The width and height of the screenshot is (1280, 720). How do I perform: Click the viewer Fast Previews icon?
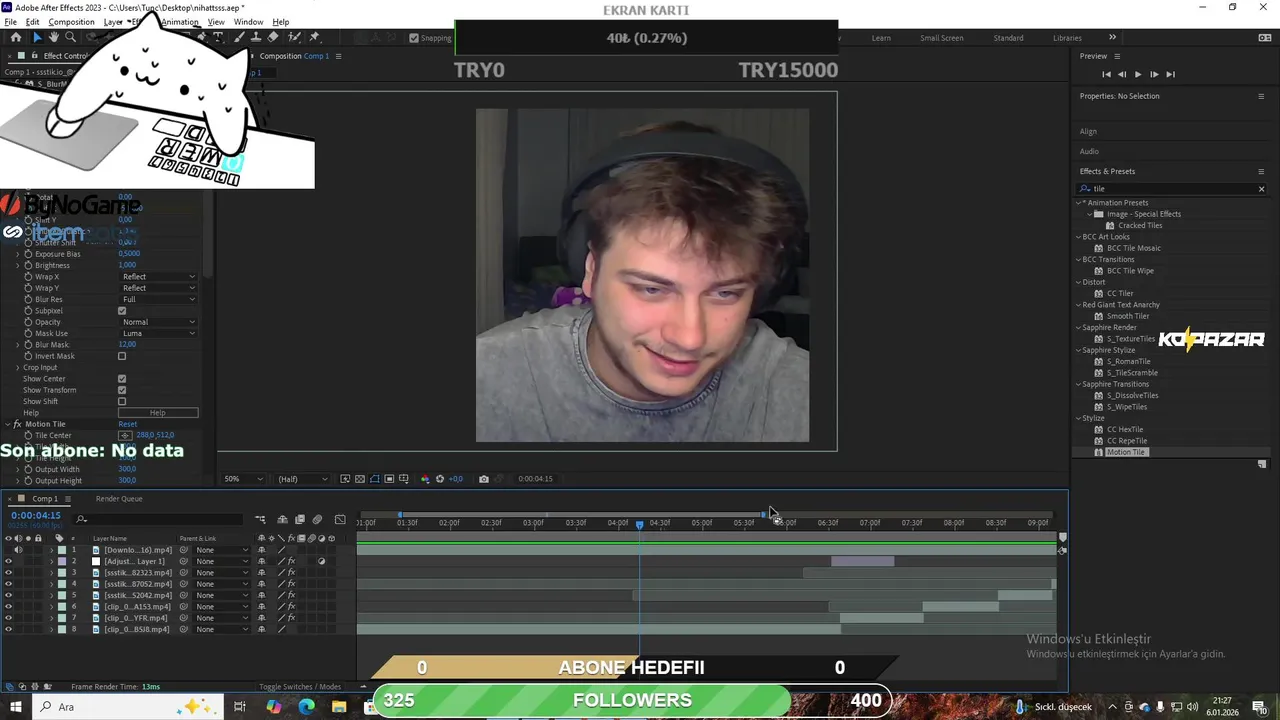click(345, 479)
